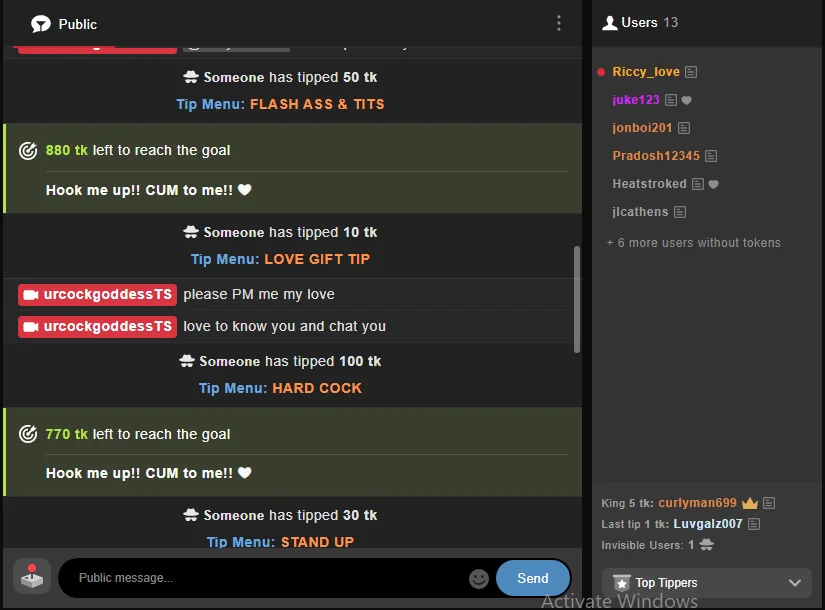Viewport: 825px width, 610px height.
Task: Expand the Top Tippers dropdown
Action: [707, 583]
